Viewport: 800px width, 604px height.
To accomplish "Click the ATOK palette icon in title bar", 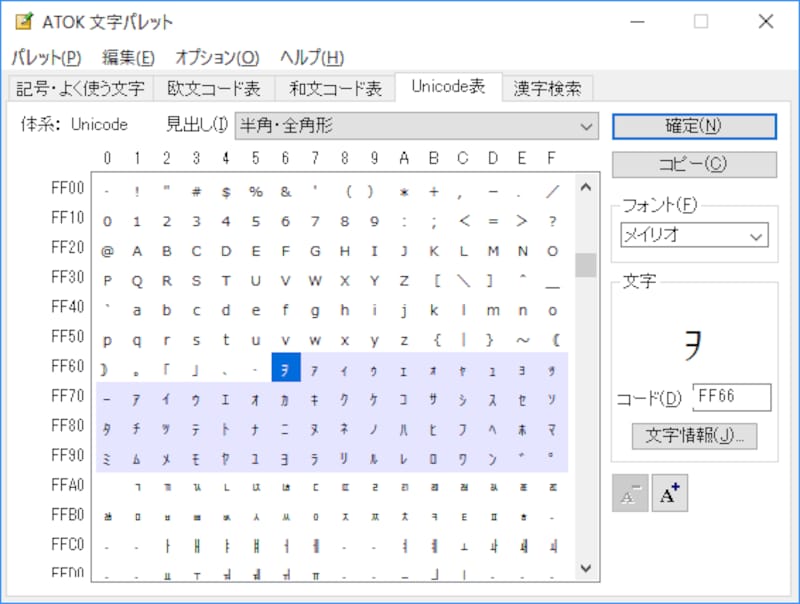I will point(23,21).
